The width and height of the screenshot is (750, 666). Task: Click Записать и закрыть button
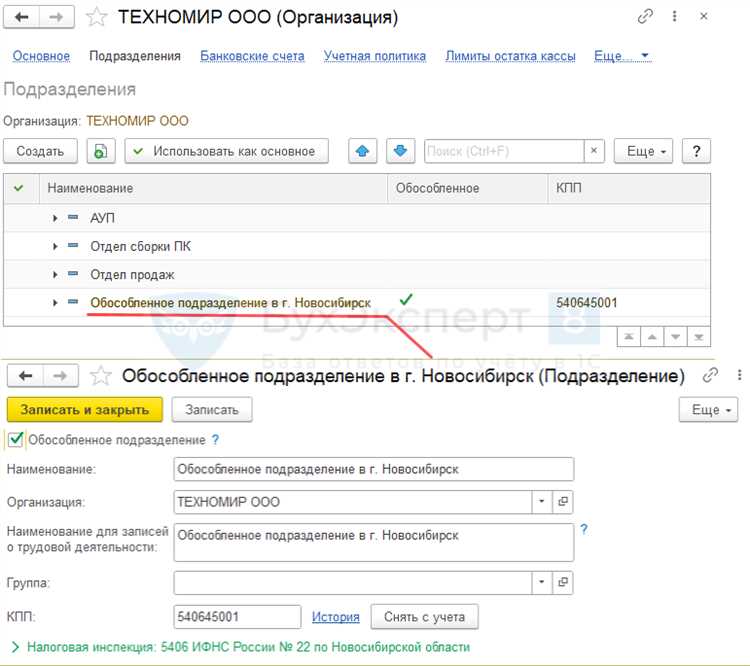click(x=85, y=410)
